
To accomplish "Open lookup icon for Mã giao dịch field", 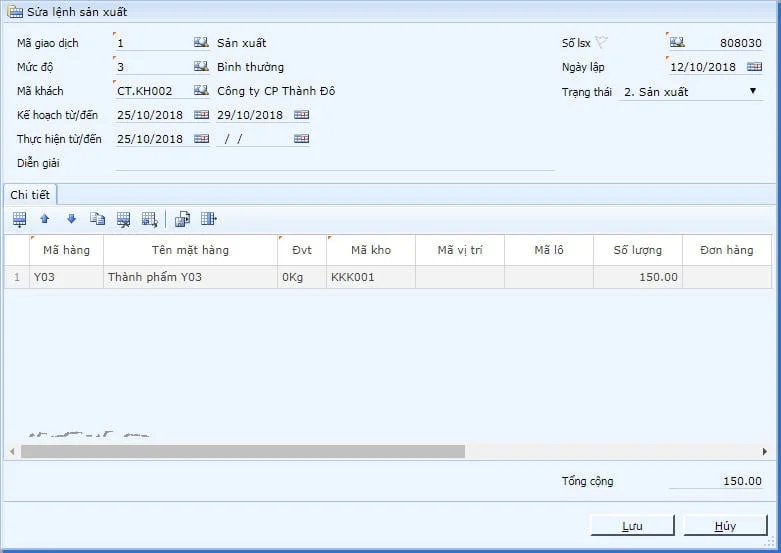I will point(201,43).
